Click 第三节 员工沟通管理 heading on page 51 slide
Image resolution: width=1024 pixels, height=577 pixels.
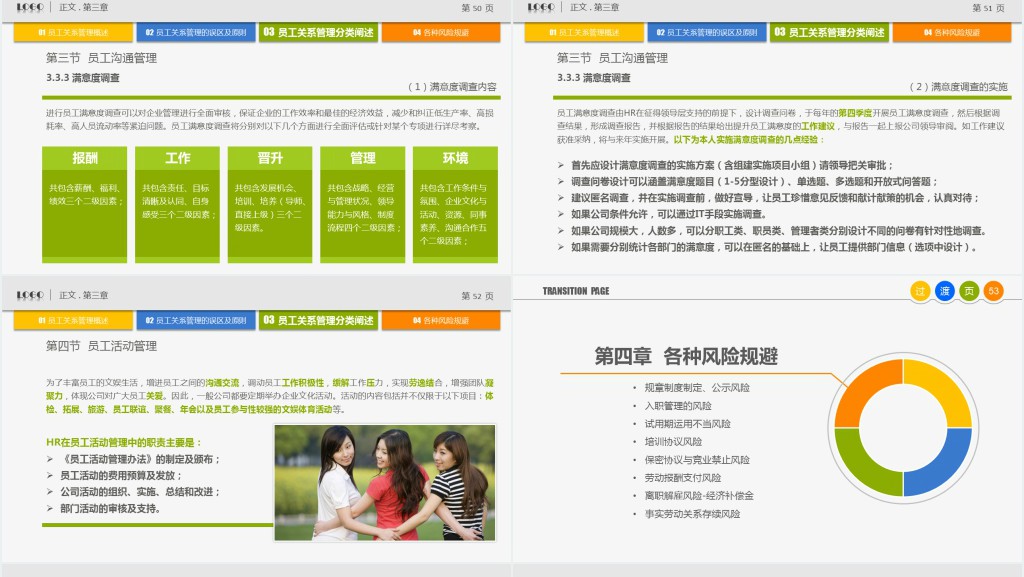coord(612,58)
